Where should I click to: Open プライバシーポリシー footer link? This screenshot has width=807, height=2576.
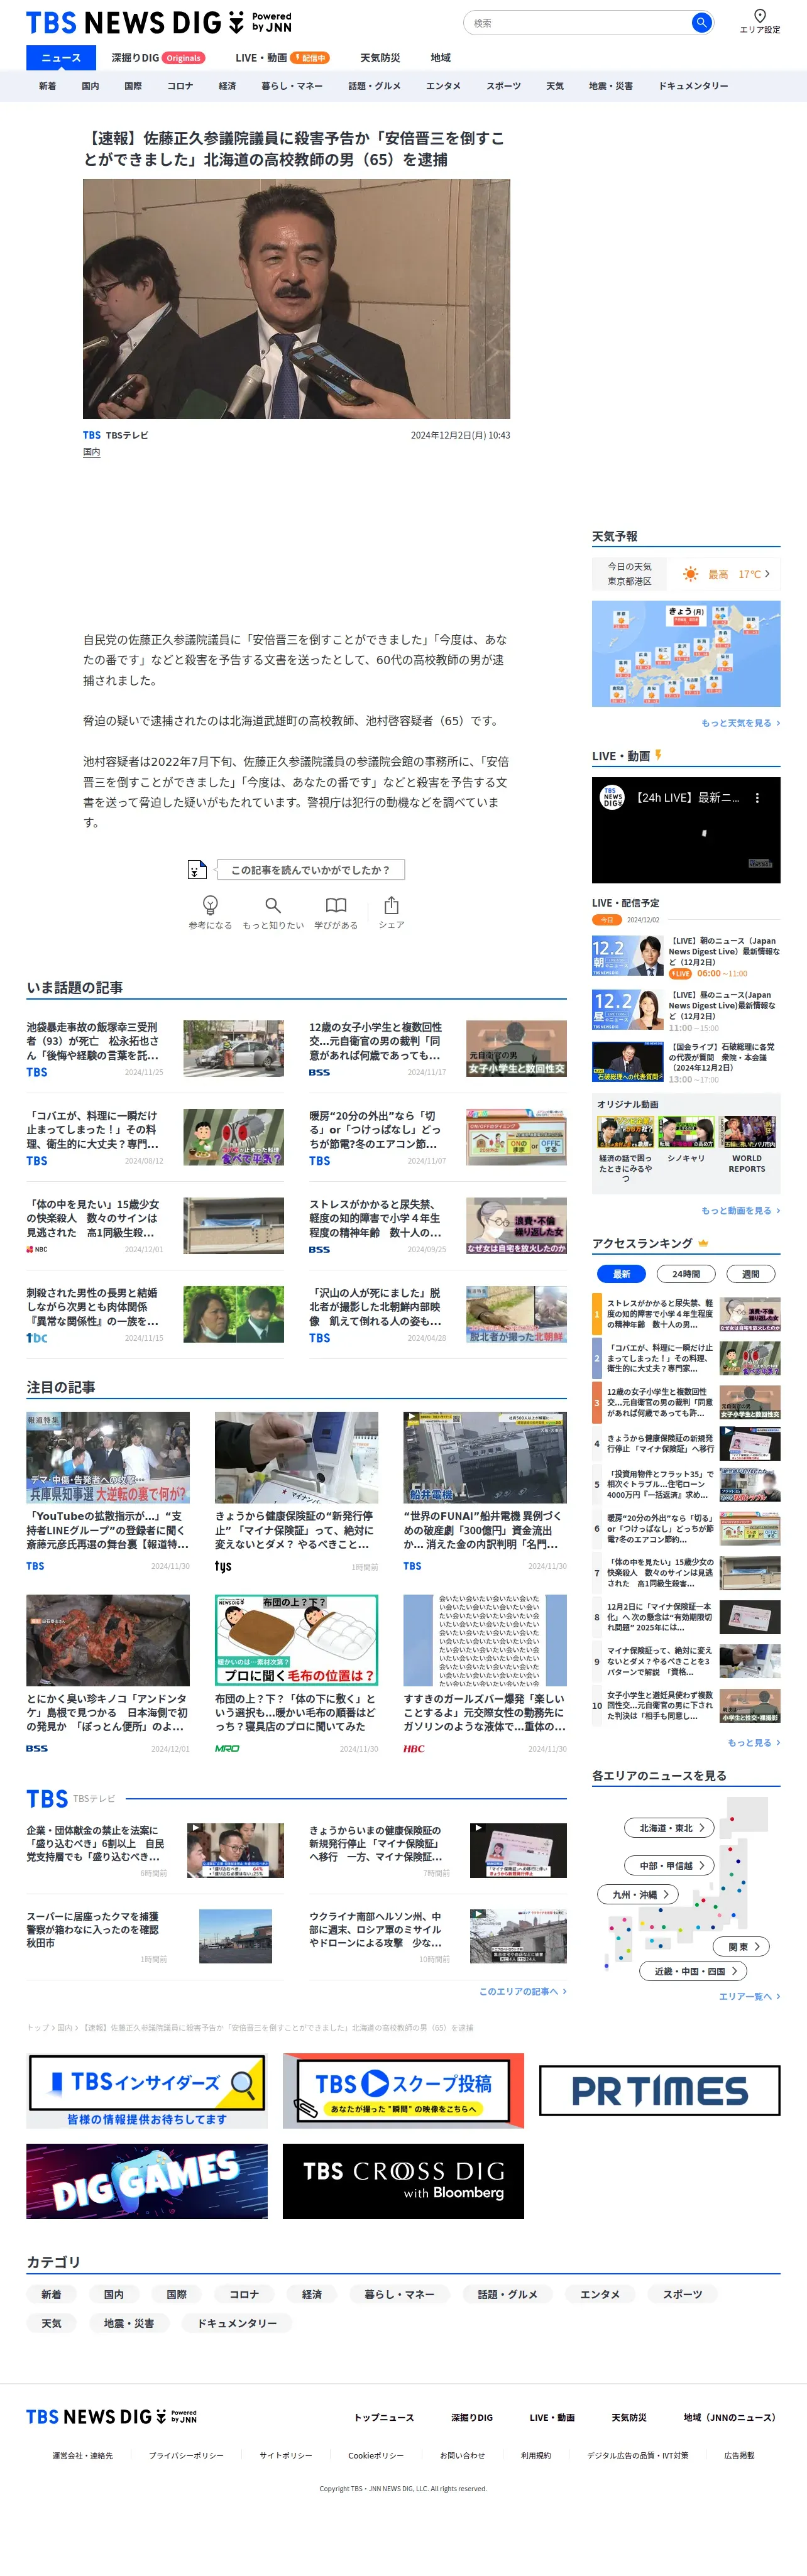coord(186,2455)
